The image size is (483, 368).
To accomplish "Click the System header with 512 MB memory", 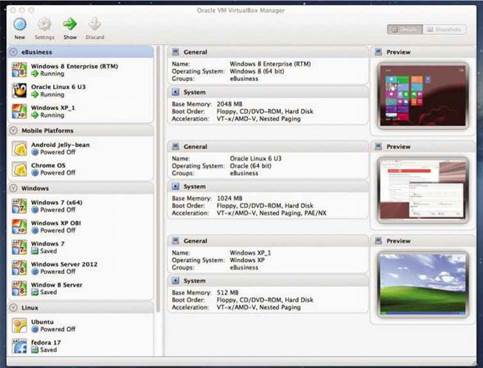I will coord(268,281).
